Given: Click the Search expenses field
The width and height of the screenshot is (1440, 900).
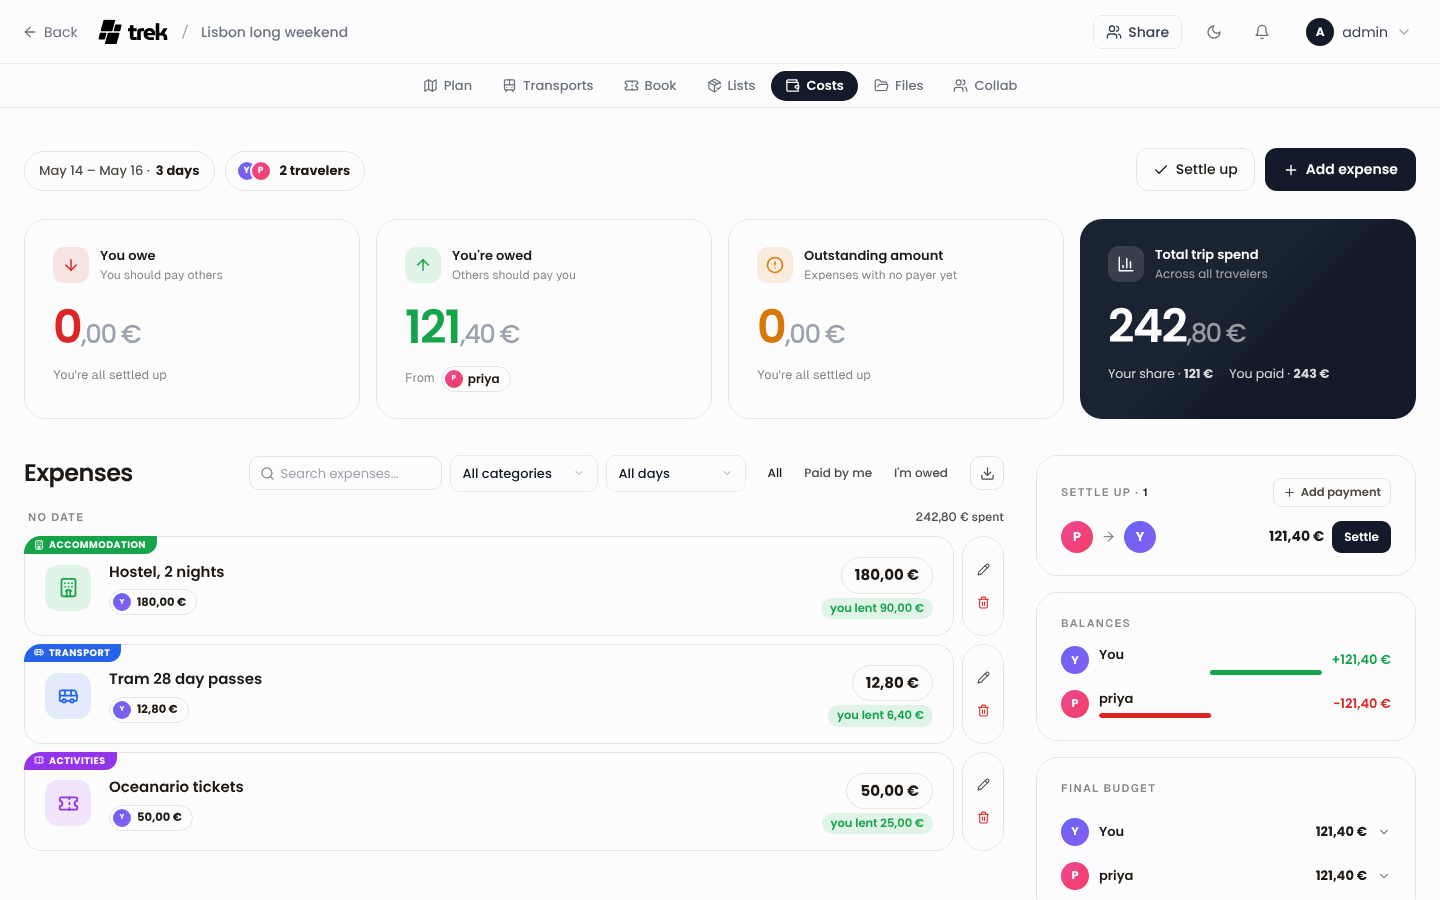Looking at the screenshot, I should [345, 473].
